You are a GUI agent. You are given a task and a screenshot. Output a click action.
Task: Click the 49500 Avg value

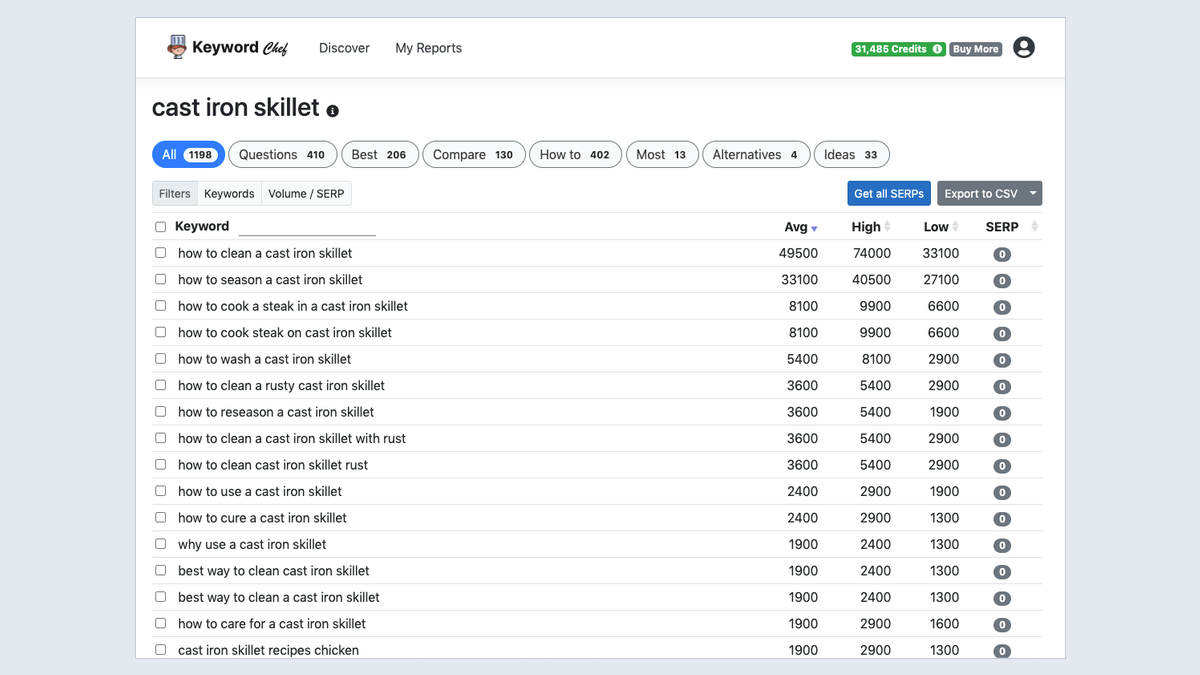click(799, 253)
